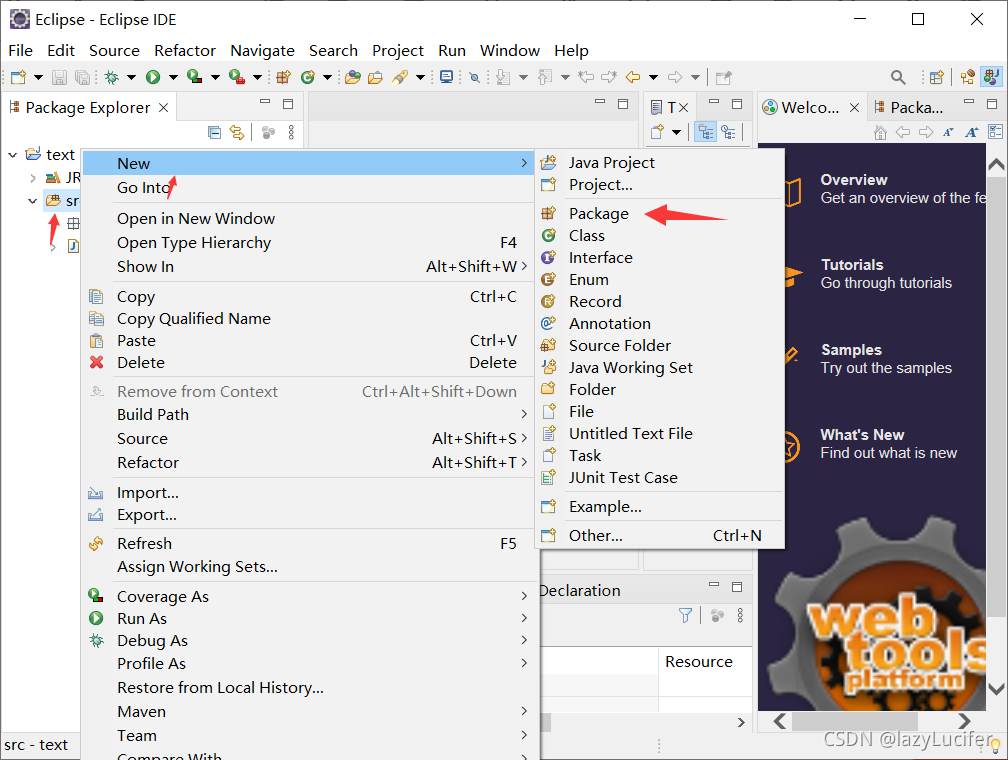Select Source Folder in New submenu

(660, 345)
